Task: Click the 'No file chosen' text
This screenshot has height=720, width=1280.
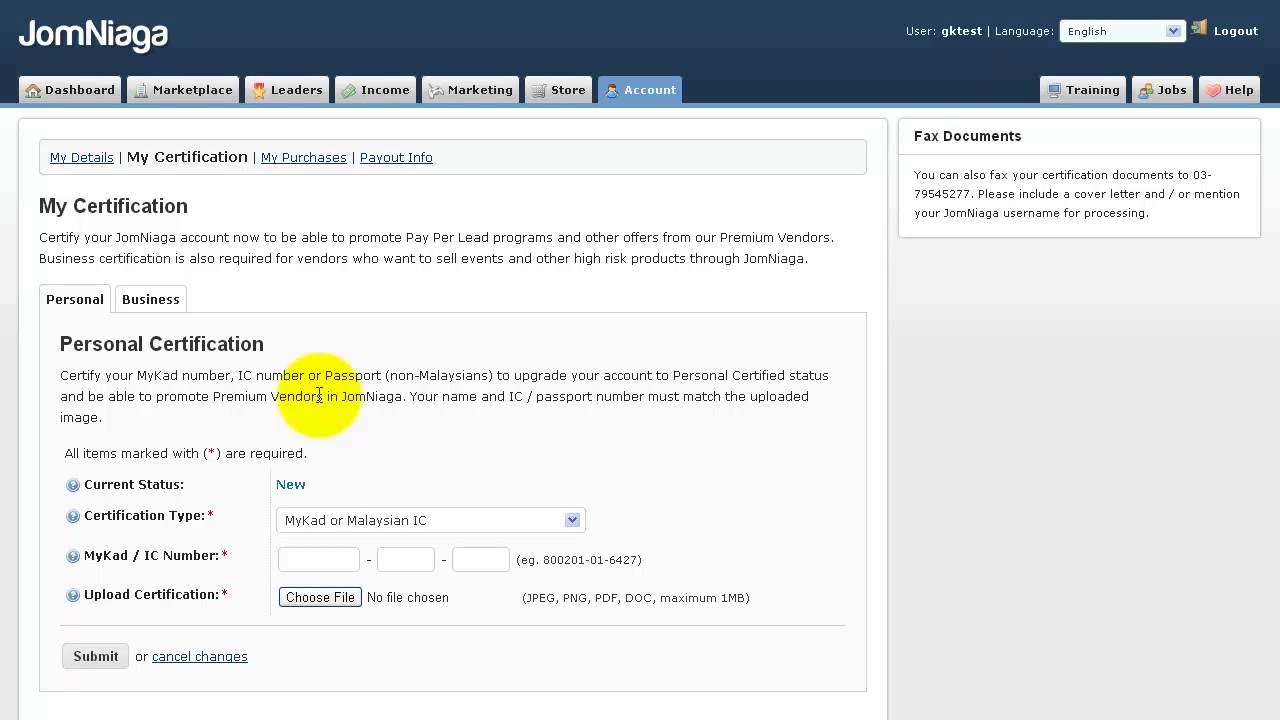Action: pyautogui.click(x=408, y=597)
